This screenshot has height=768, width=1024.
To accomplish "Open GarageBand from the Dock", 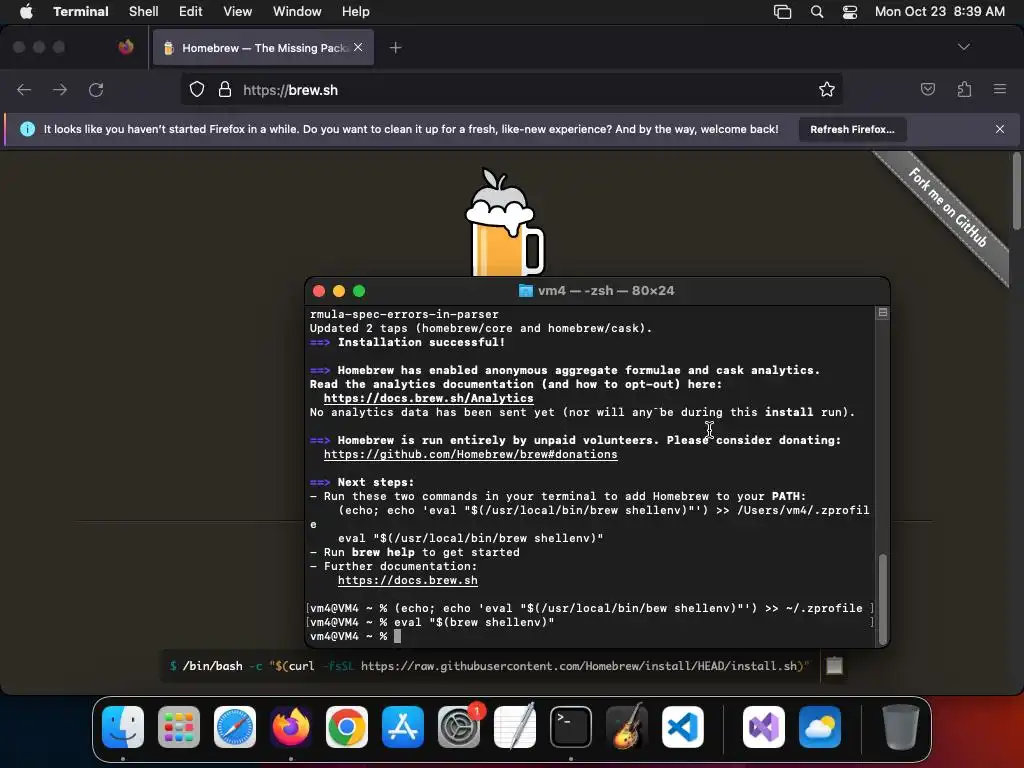I will pos(627,727).
